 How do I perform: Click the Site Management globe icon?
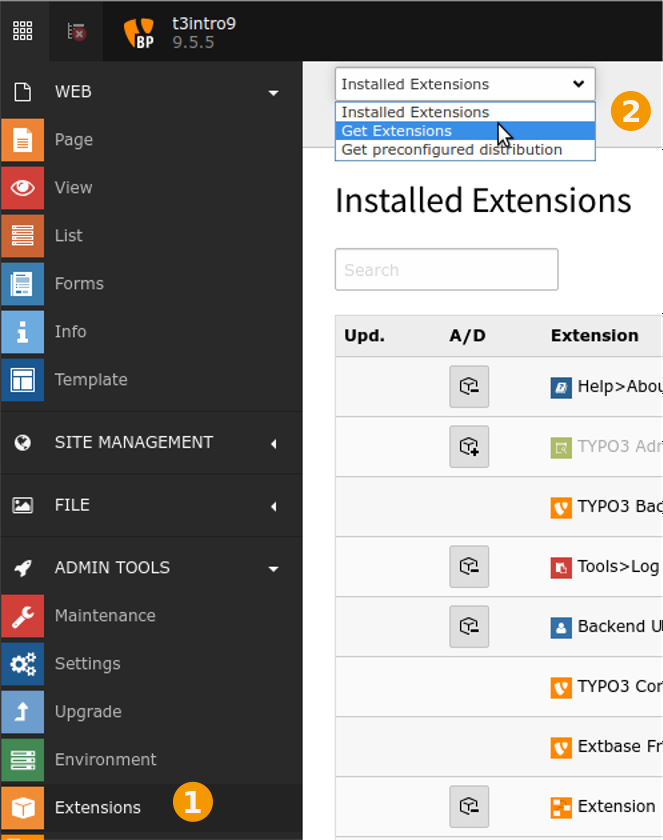coord(22,442)
